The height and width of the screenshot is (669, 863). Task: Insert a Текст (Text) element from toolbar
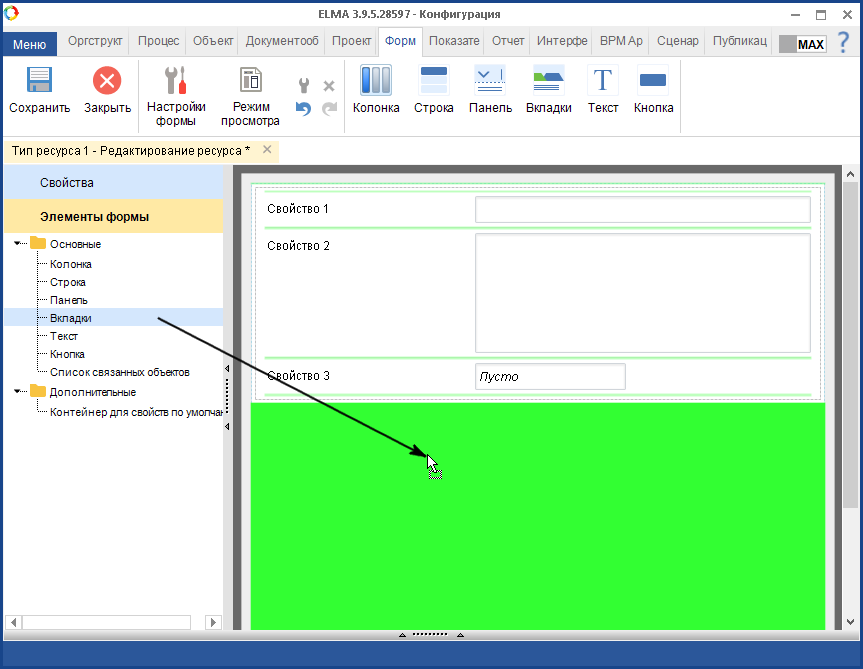pyautogui.click(x=603, y=82)
